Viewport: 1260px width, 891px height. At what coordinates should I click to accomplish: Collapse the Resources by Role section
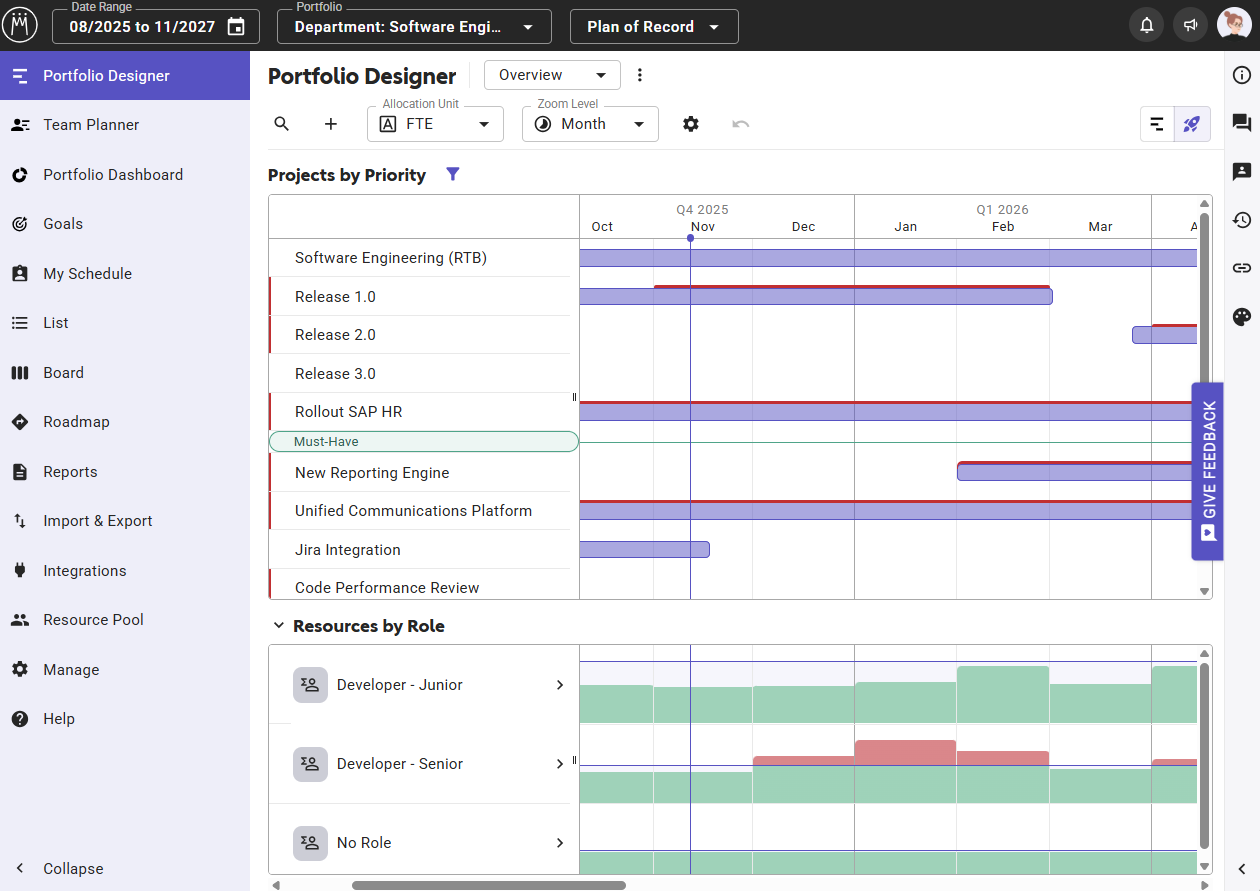pyautogui.click(x=279, y=626)
